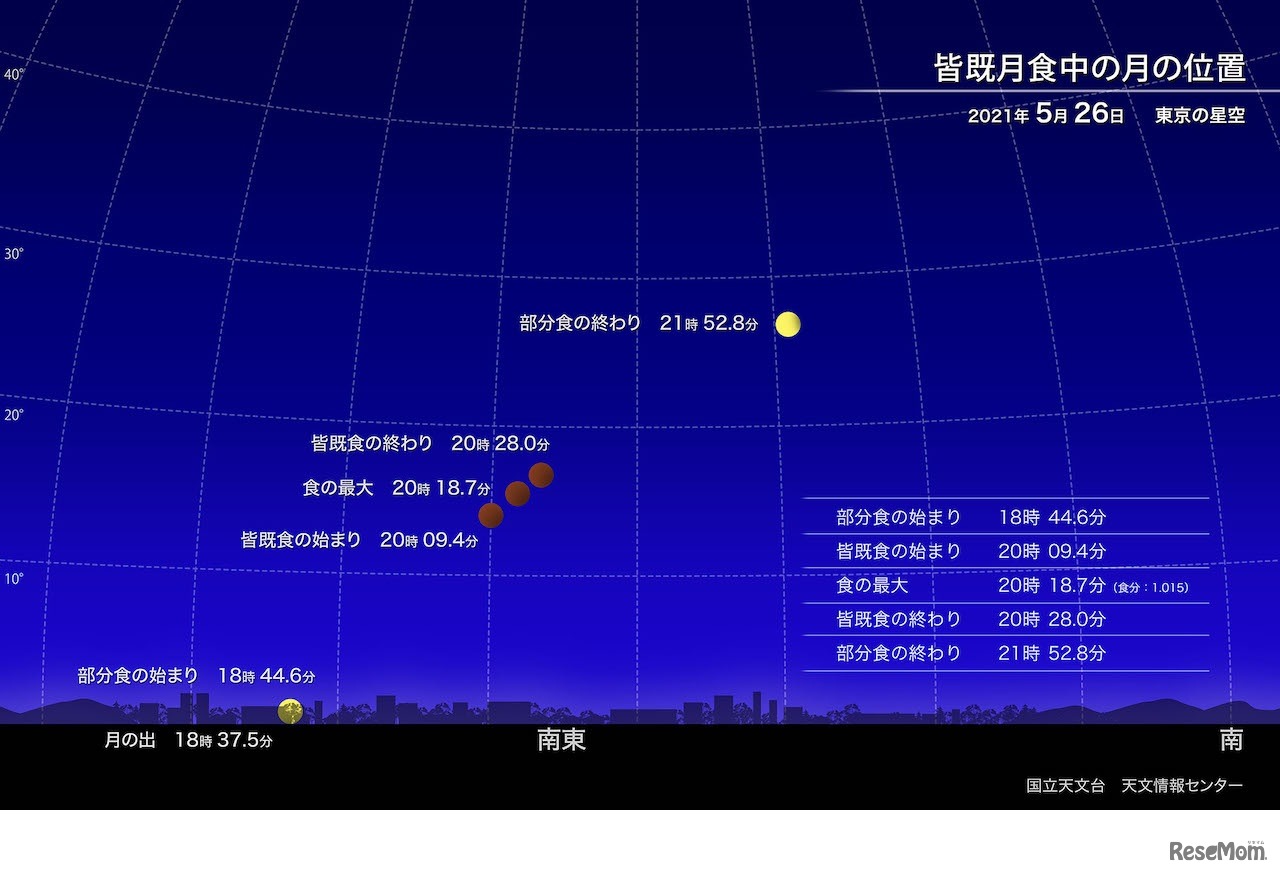
Task: Click the dark moon at maximum eclipse
Action: click(516, 492)
